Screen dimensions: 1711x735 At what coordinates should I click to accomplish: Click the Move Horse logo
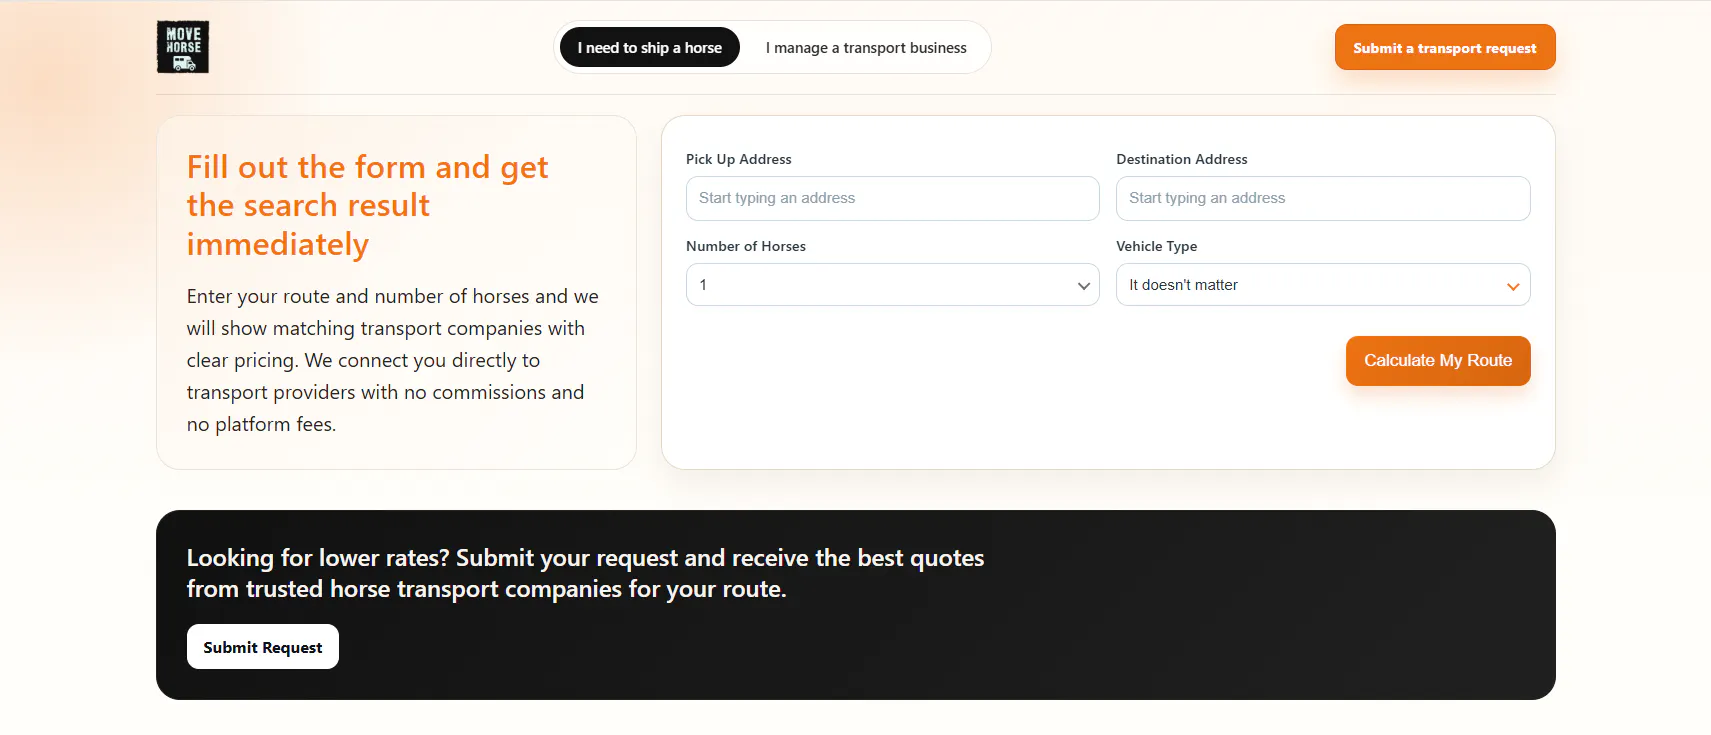[183, 47]
